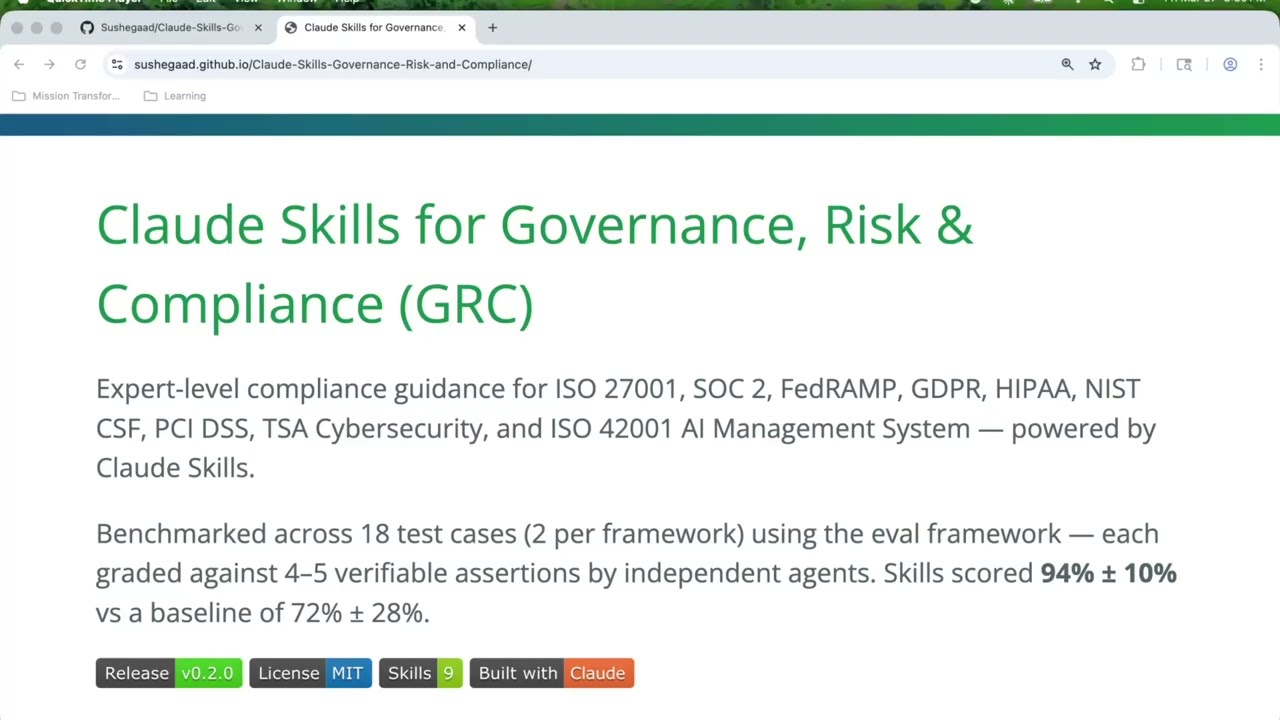Click the globe favicon on the active tab

point(291,27)
